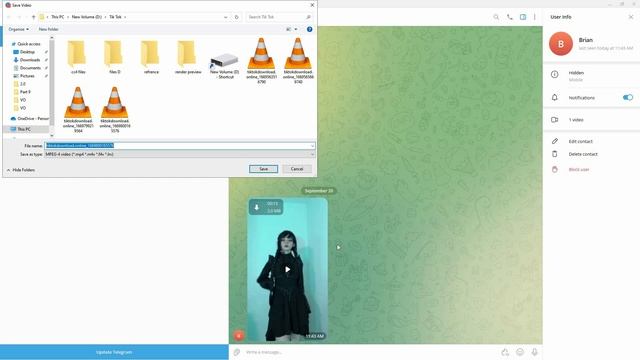Viewport: 640px width, 360px height.
Task: Select Block user option
Action: (x=579, y=169)
